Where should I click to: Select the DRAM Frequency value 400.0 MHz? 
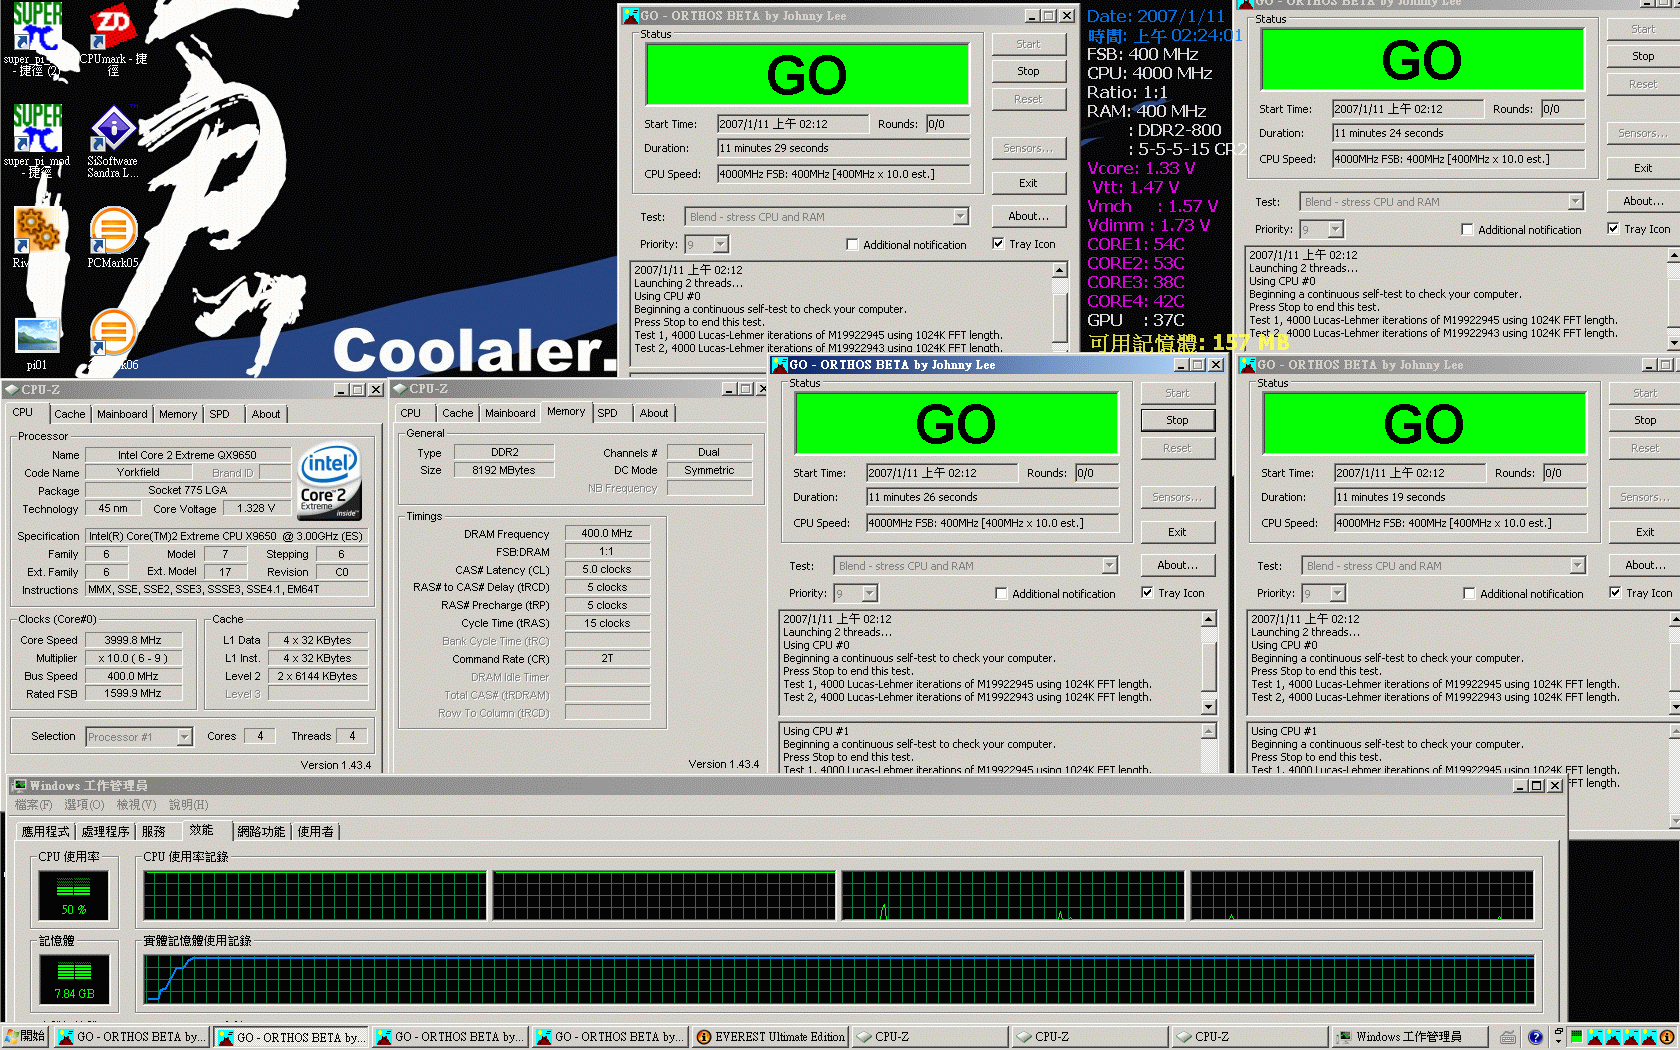(607, 533)
